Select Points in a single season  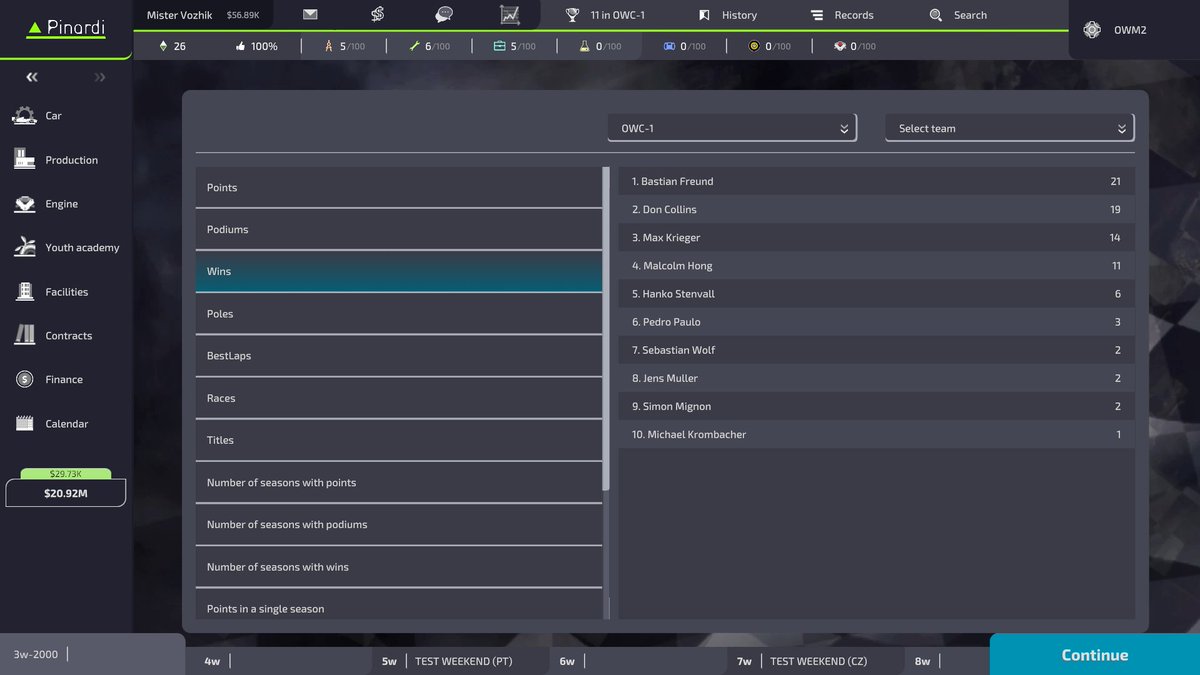(x=399, y=604)
